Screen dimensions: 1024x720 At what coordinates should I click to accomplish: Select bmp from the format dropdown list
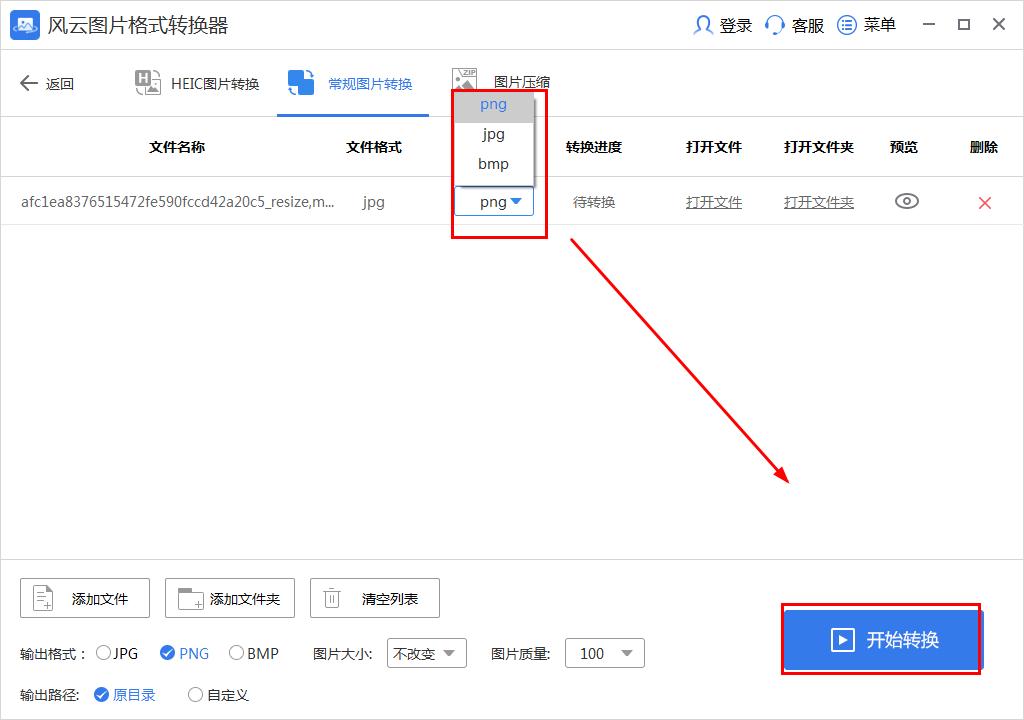(492, 163)
